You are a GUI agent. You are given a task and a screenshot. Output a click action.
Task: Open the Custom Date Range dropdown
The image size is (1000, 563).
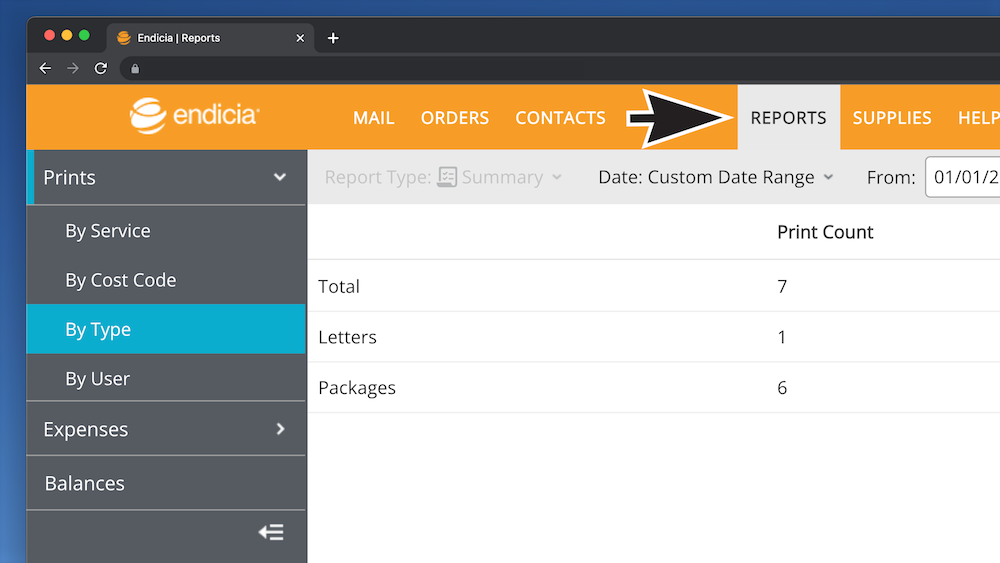(x=716, y=177)
